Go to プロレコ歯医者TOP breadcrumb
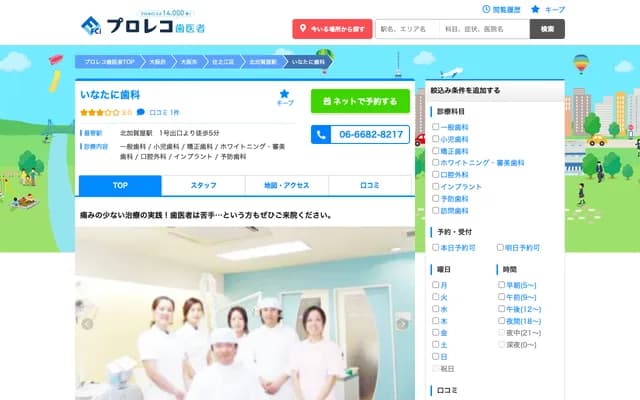Image resolution: width=640 pixels, height=400 pixels. [109, 62]
